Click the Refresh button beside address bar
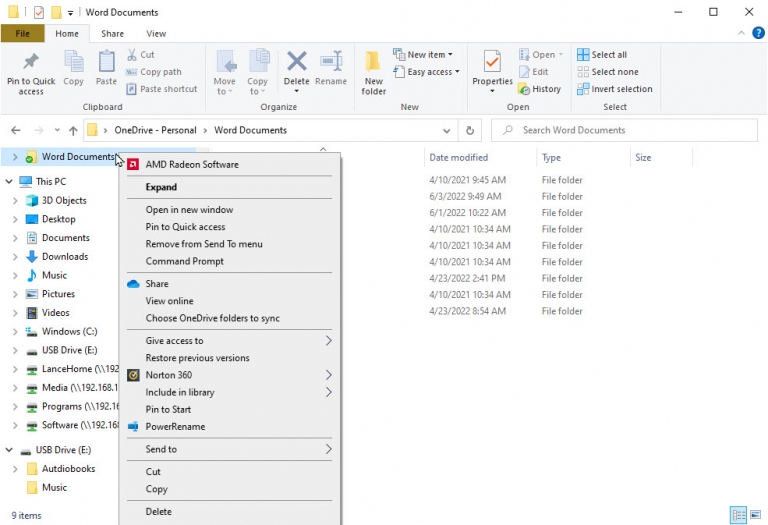The image size is (768, 525). click(x=470, y=130)
